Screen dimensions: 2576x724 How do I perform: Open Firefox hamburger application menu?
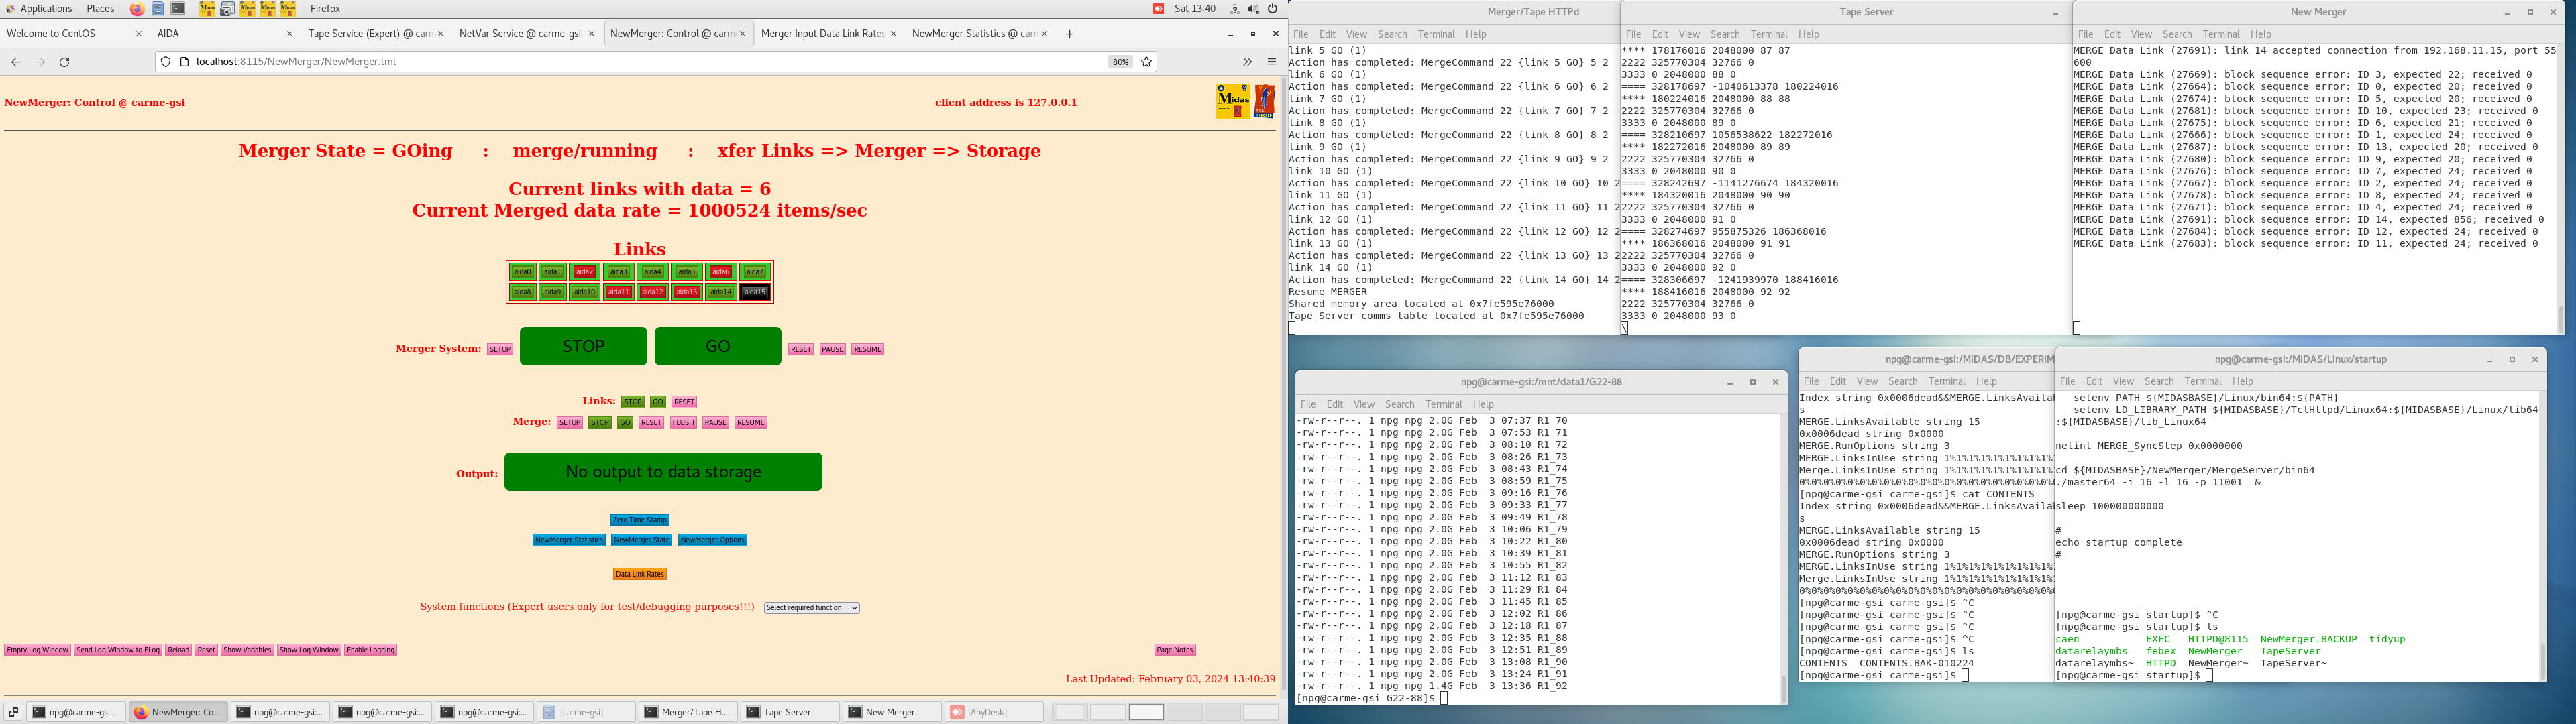point(1271,62)
